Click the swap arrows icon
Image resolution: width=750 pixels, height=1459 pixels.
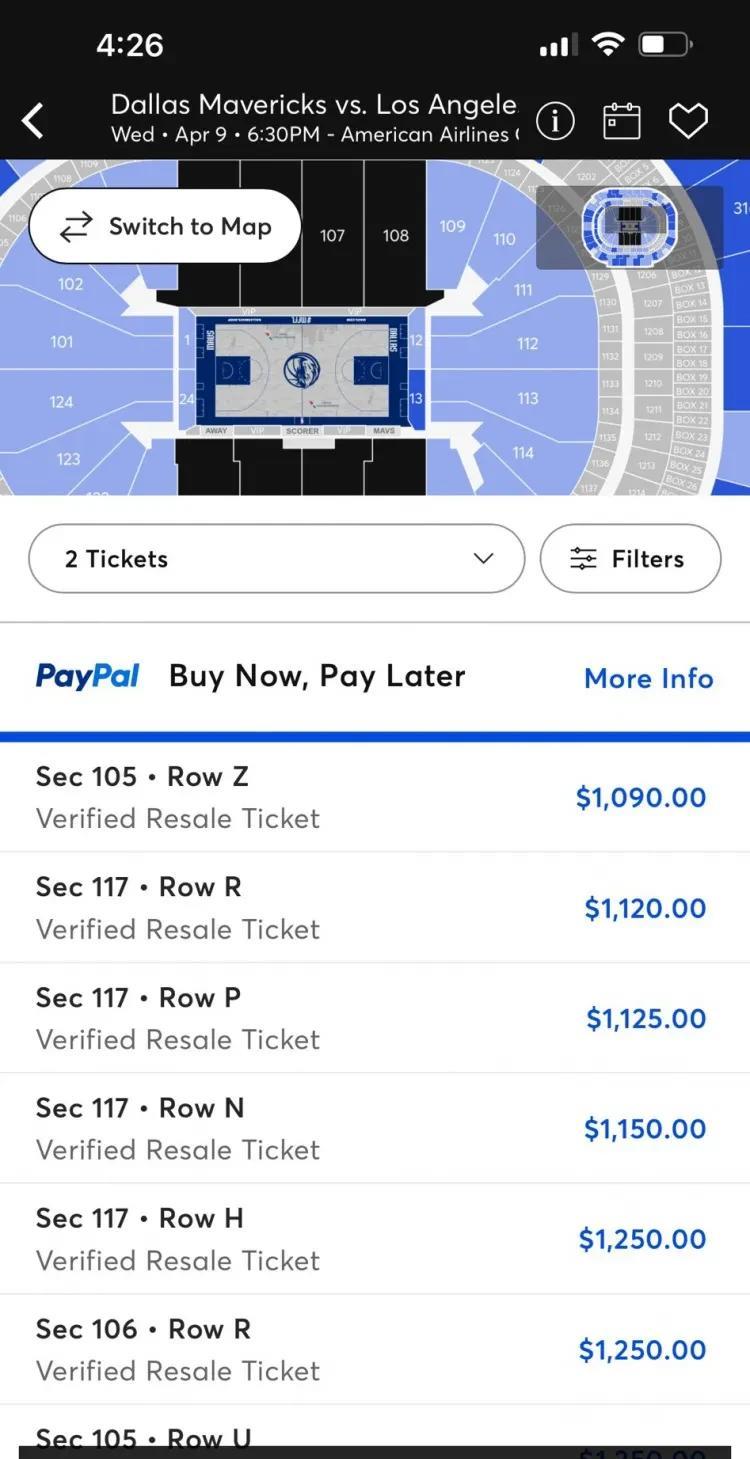(76, 227)
